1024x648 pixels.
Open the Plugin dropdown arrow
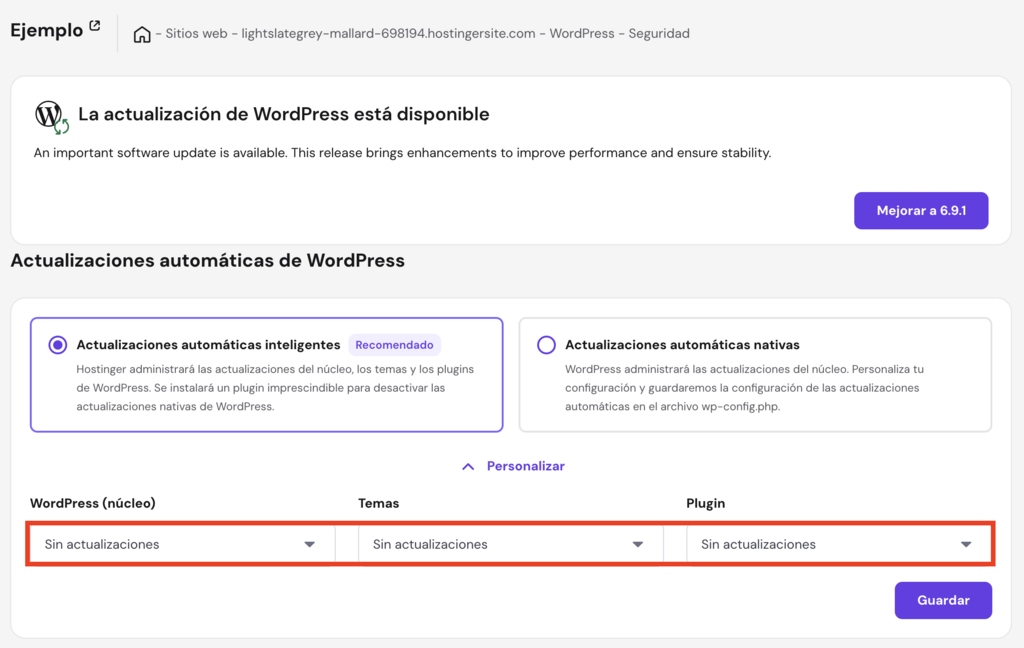click(966, 544)
